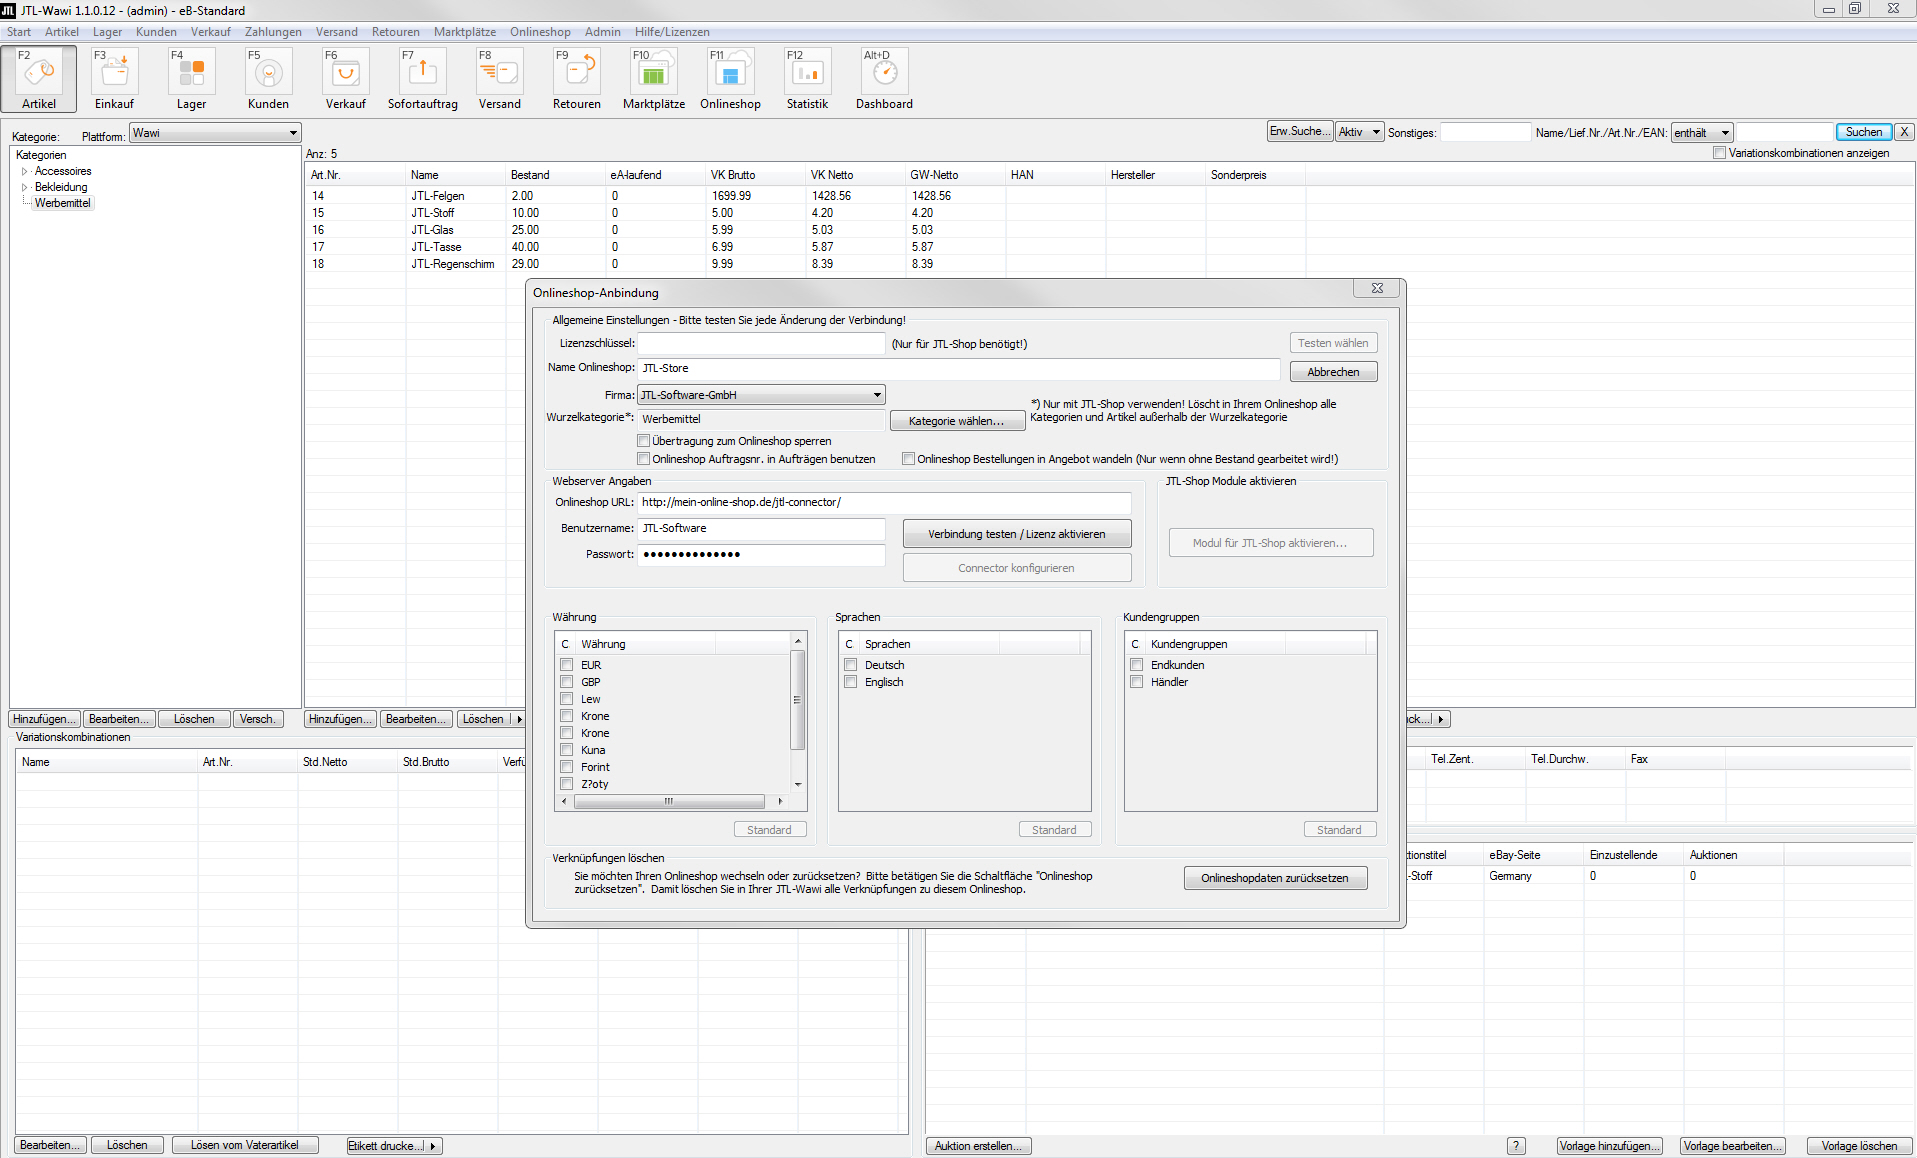Open the Retouren menu bar item
This screenshot has width=1917, height=1158.
396,32
